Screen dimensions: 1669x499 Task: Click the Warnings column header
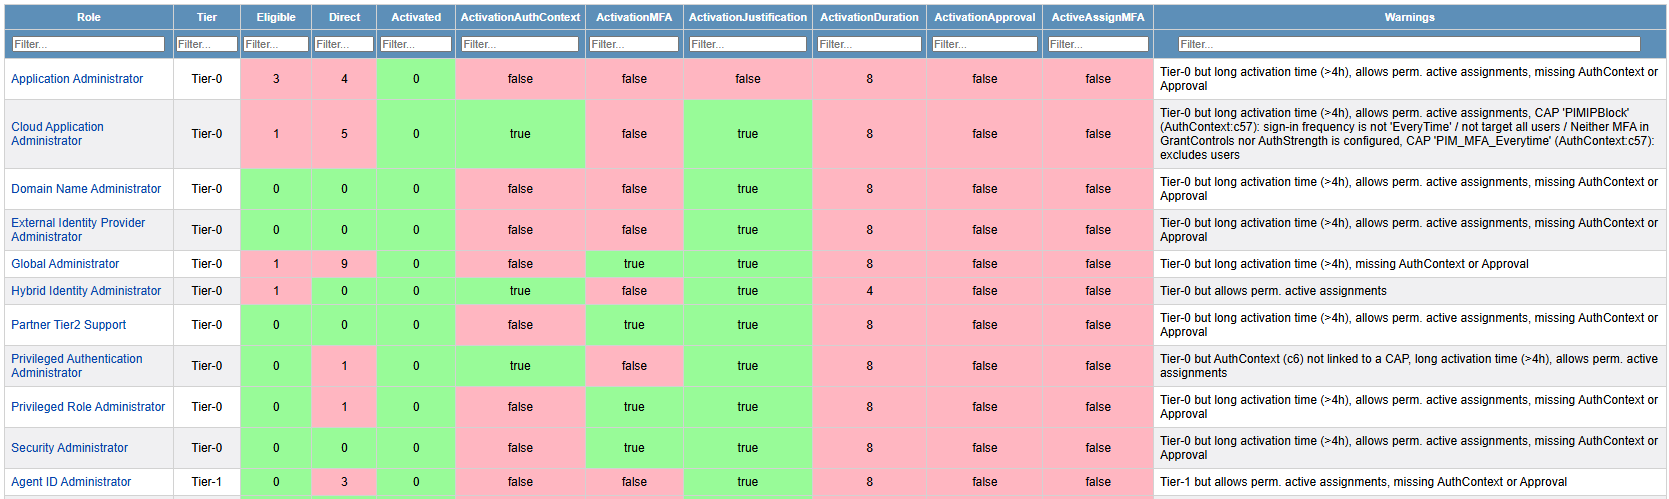click(1409, 17)
